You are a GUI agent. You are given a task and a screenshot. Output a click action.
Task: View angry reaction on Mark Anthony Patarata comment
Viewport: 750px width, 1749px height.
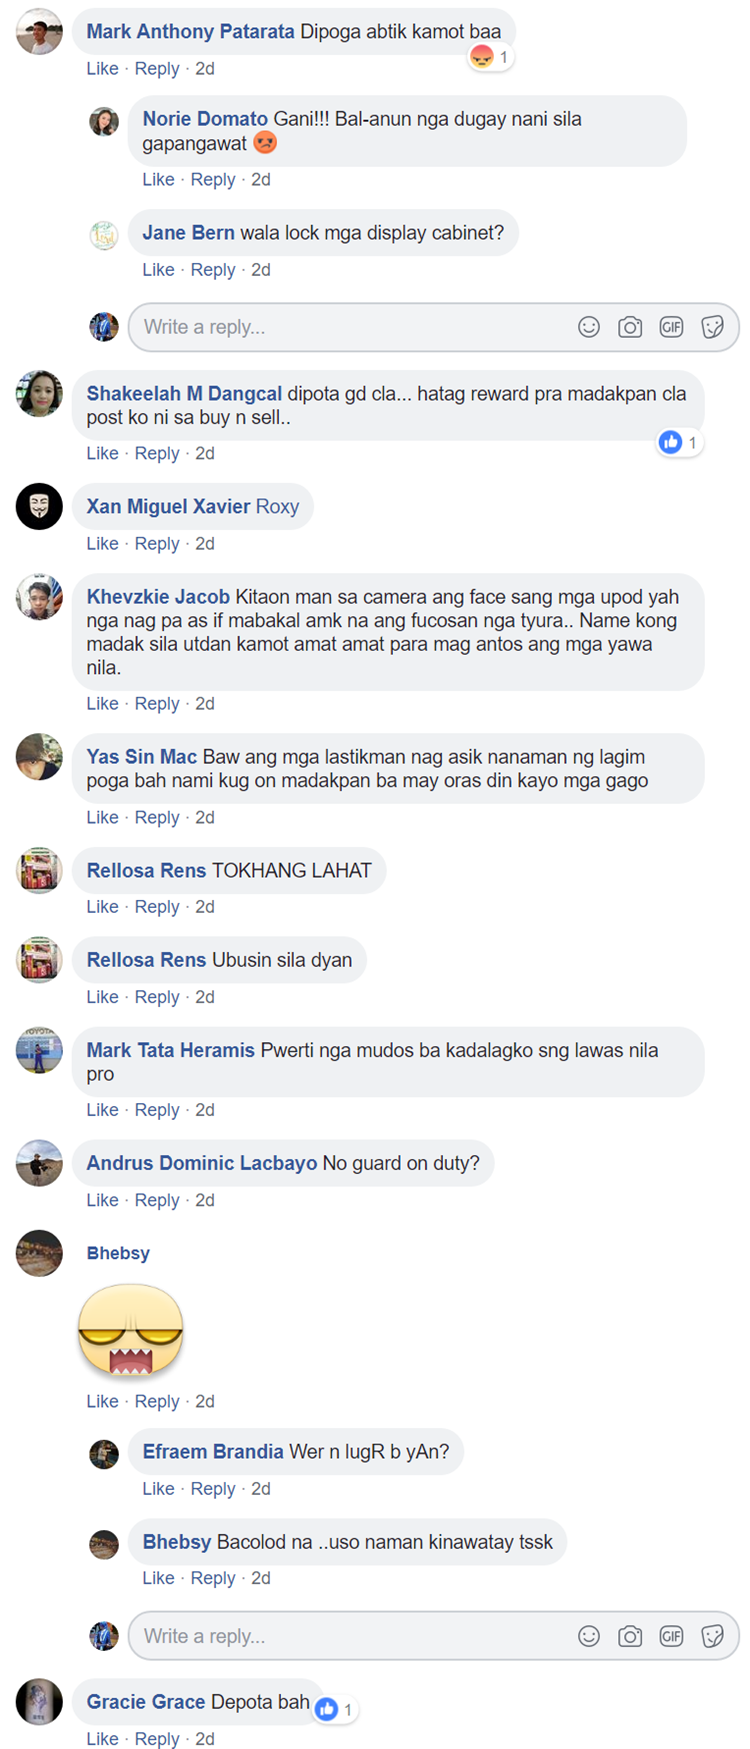point(490,57)
